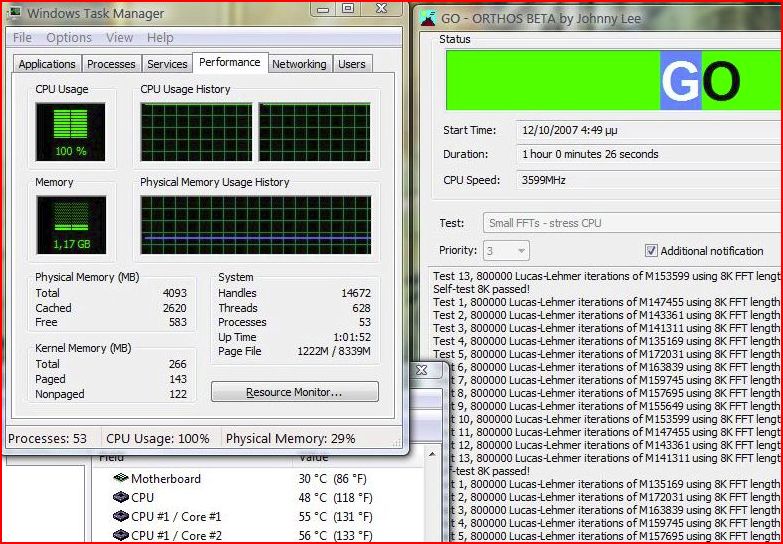Click the CPU #1 / Core #1 chip icon

tap(121, 516)
